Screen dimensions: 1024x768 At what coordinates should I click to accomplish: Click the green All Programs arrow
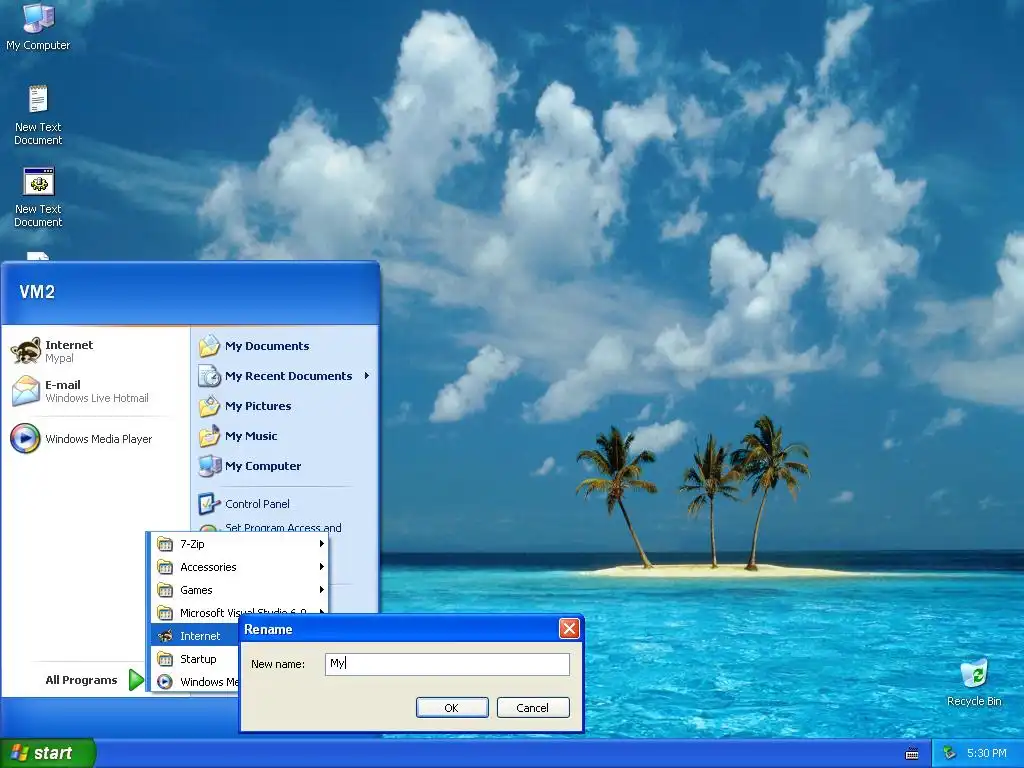[136, 680]
